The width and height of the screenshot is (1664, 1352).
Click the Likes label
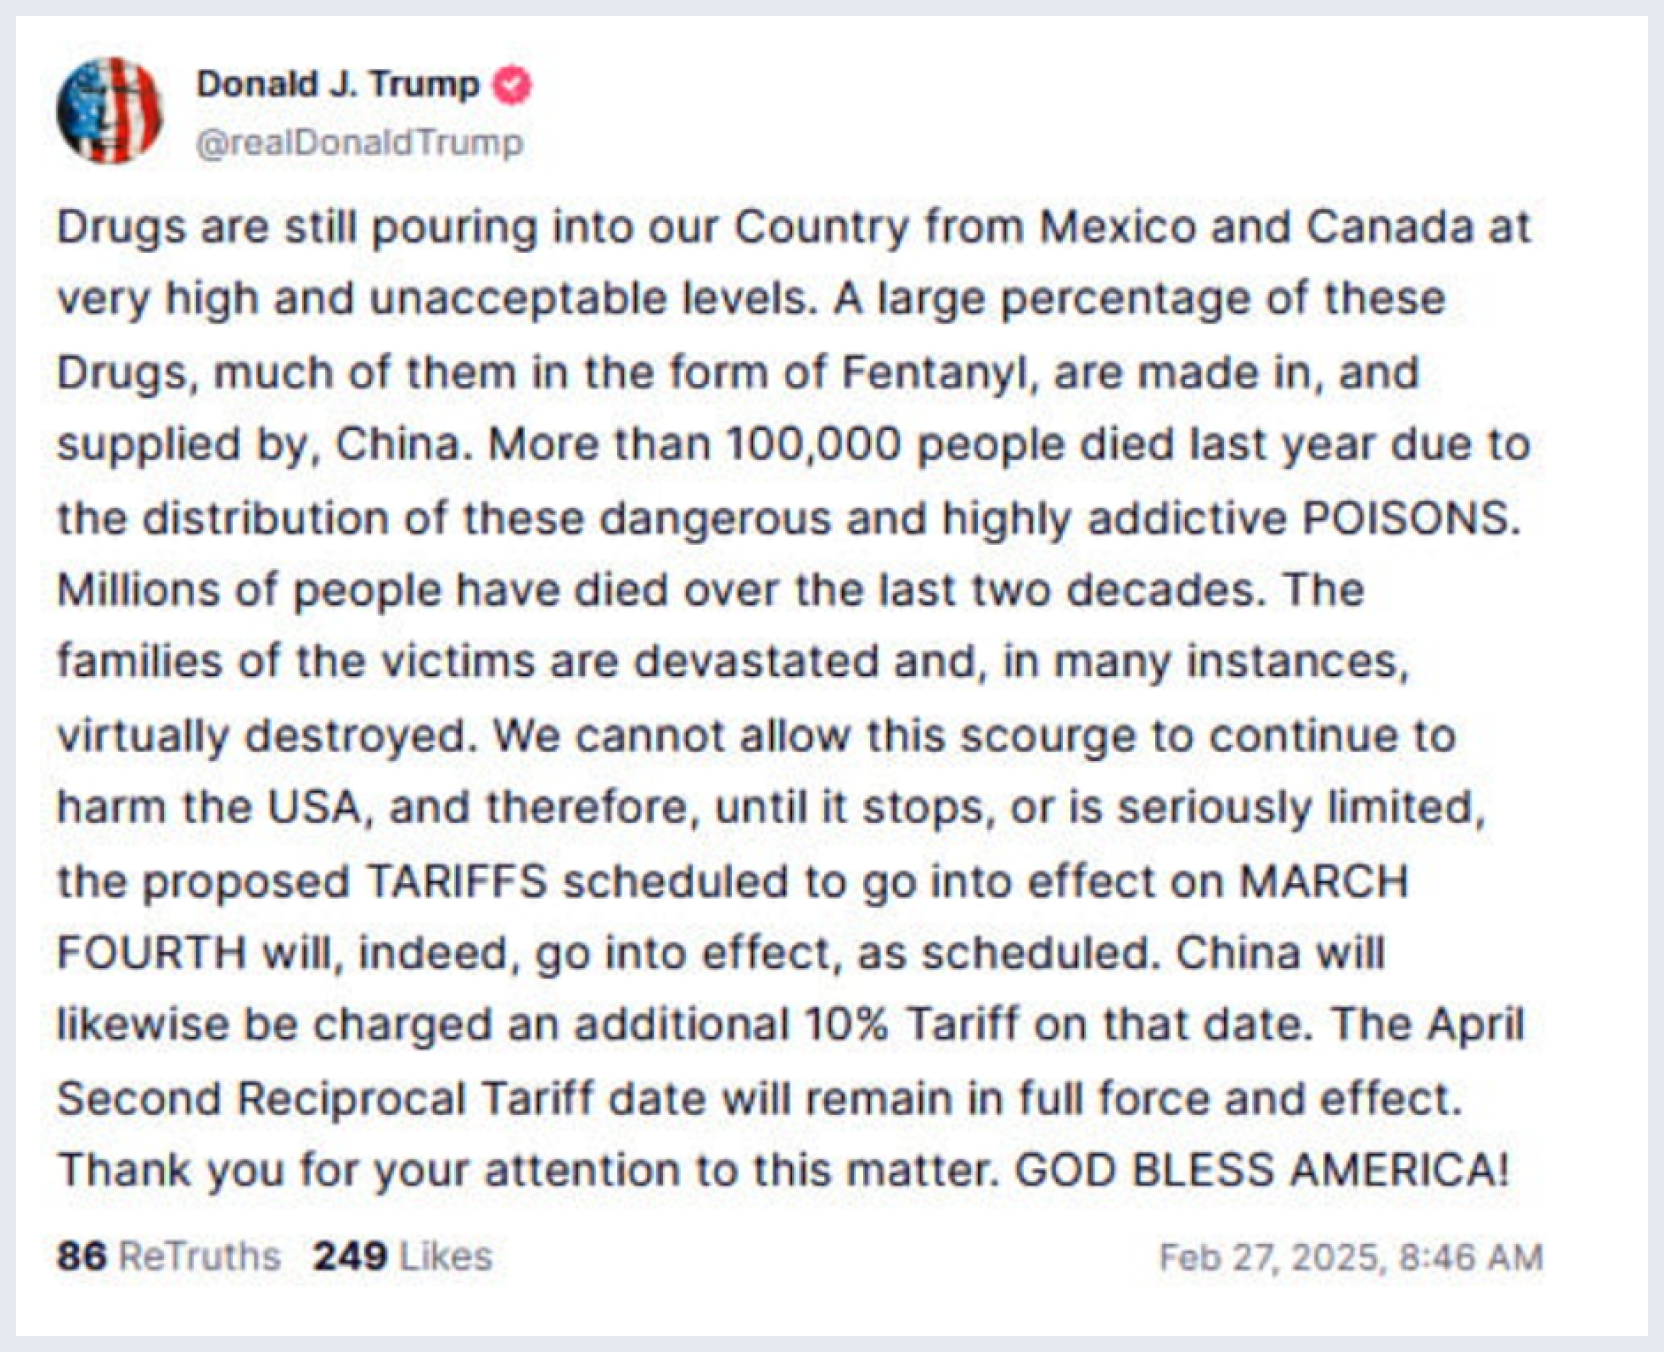[446, 1256]
